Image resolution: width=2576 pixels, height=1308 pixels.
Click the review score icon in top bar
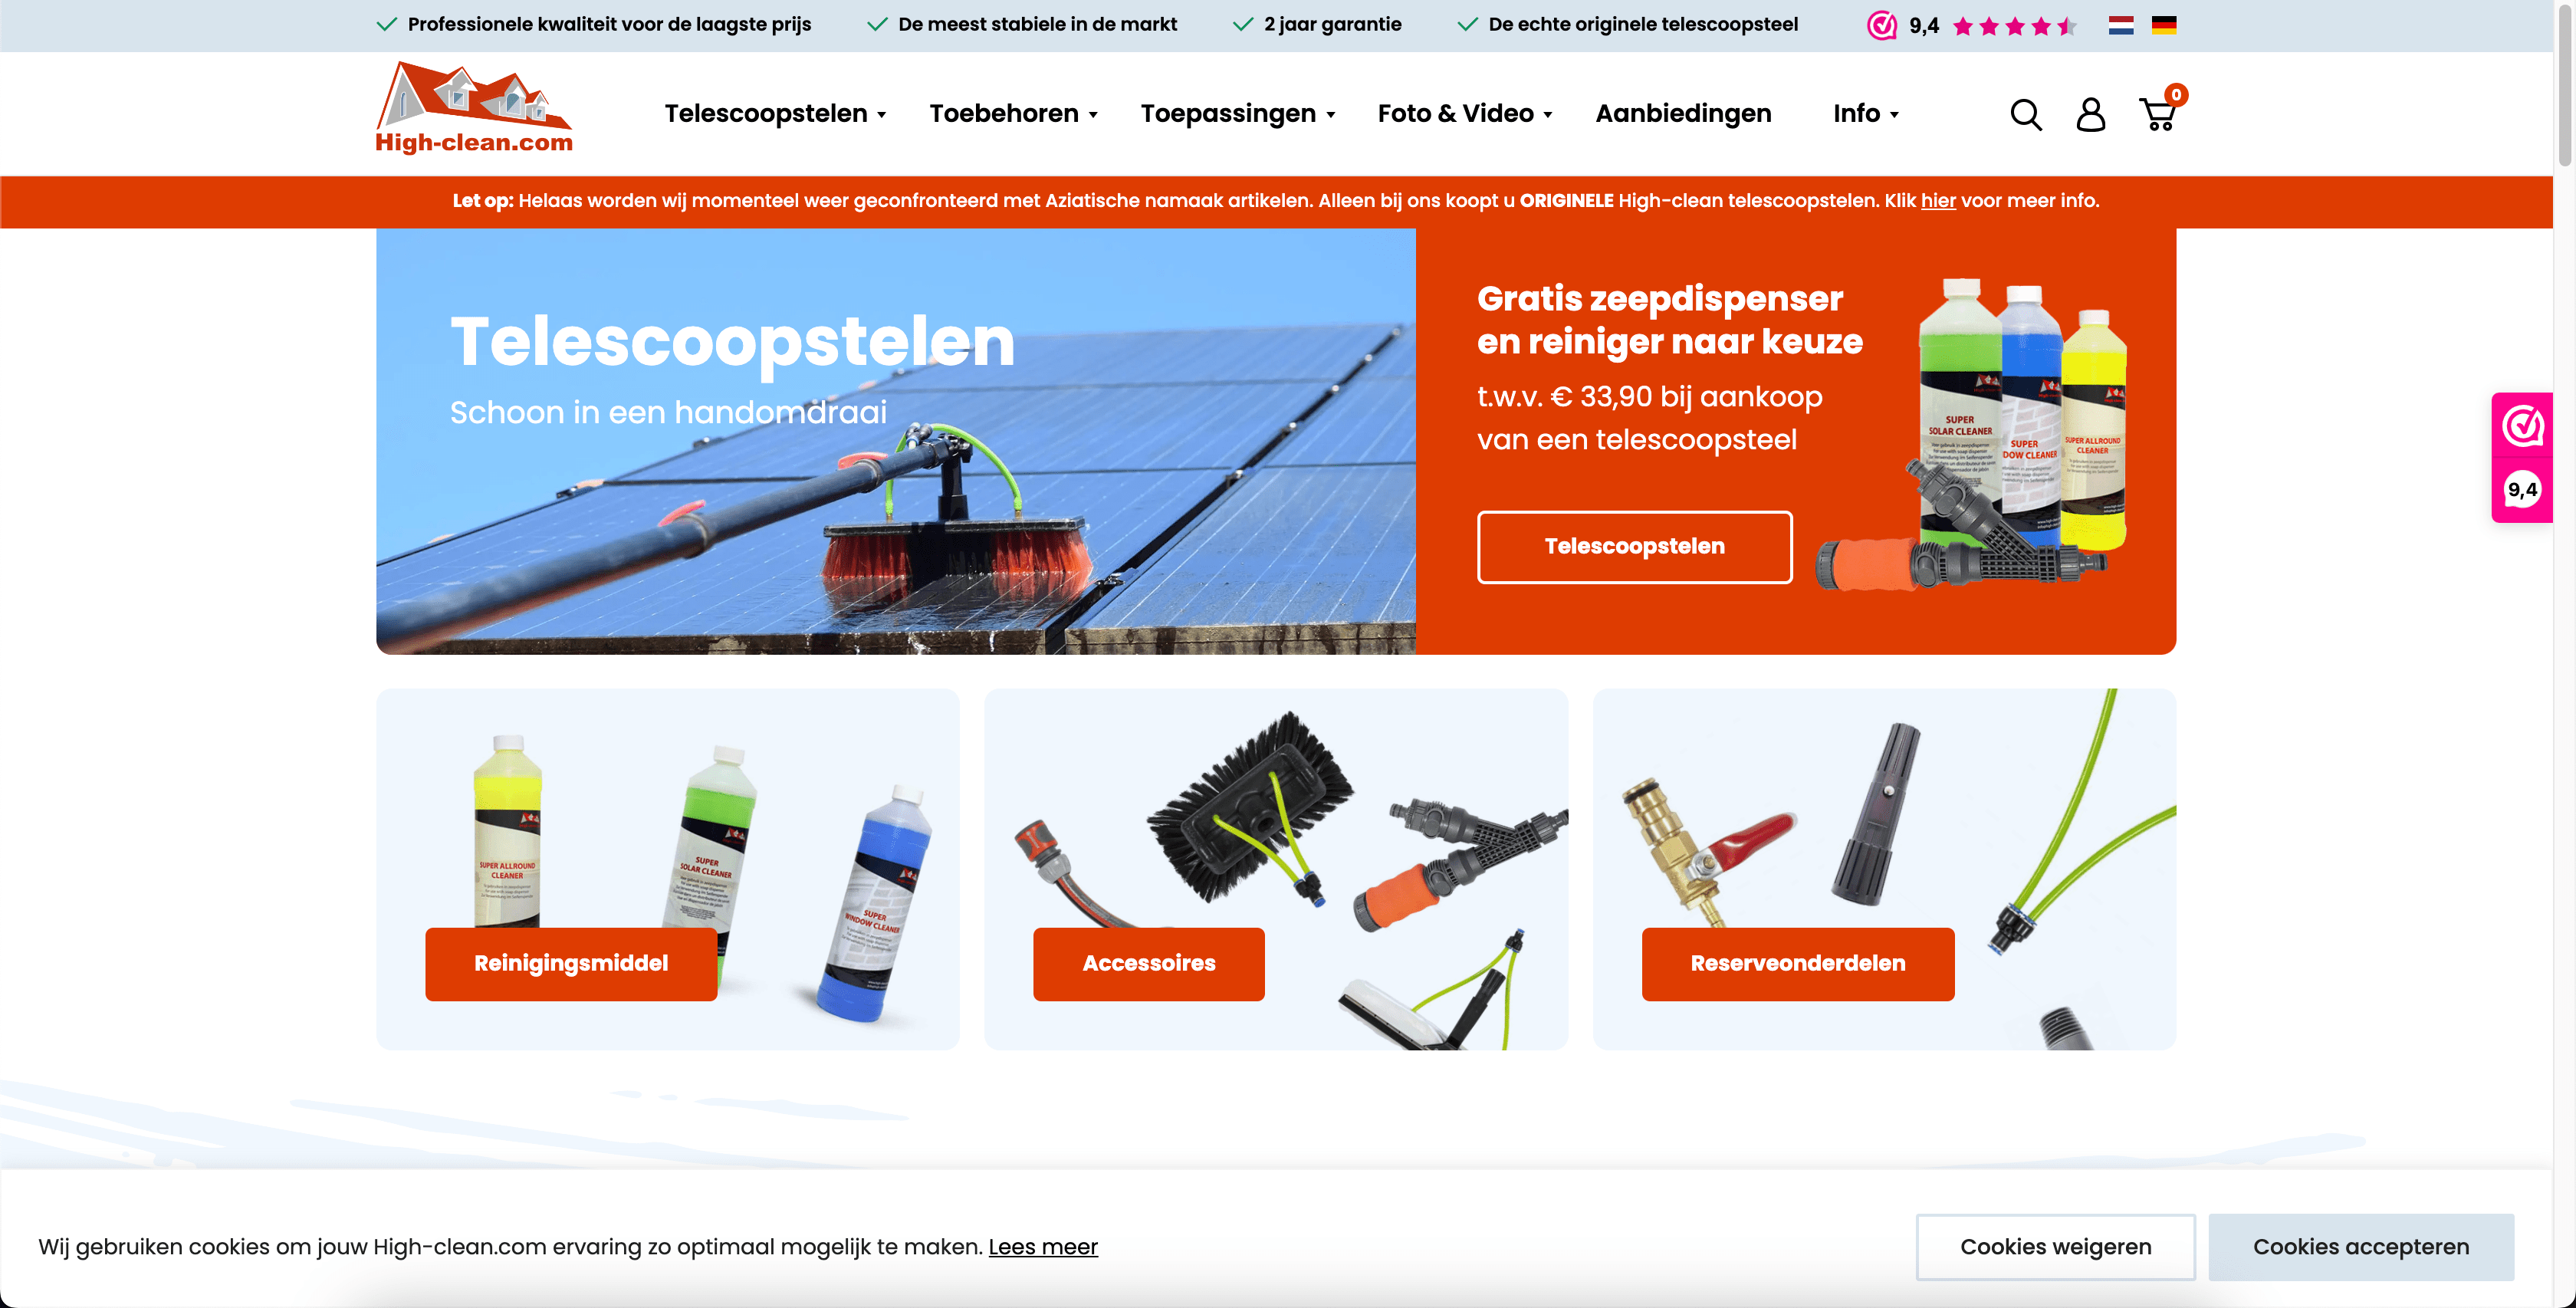point(1882,25)
